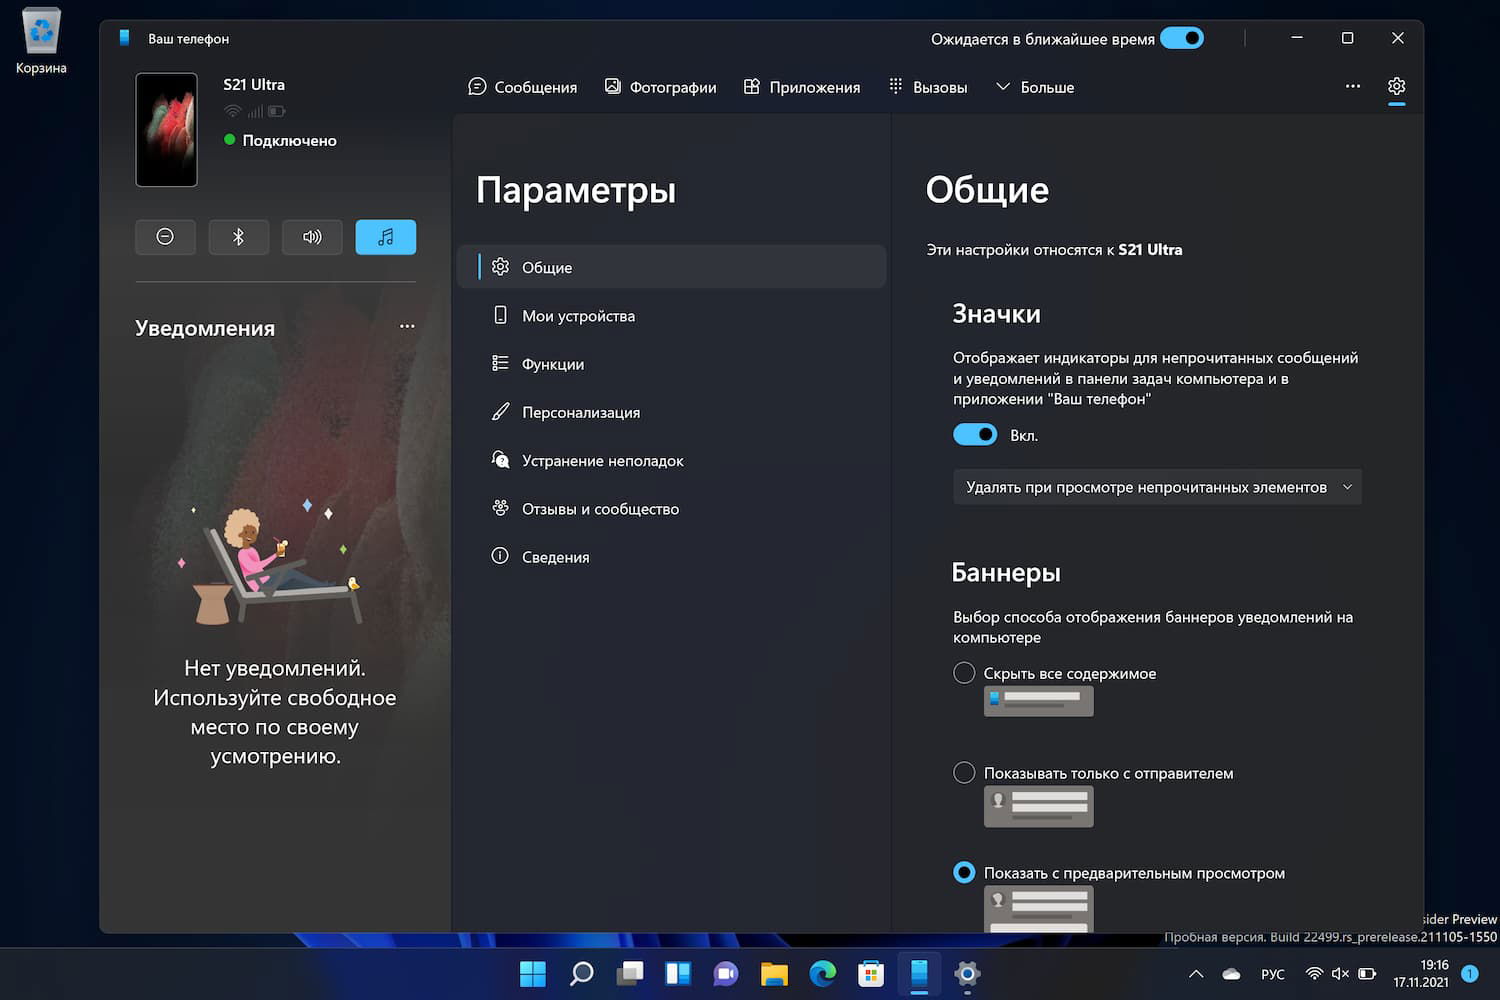
Task: Open the Функции settings section
Action: point(672,364)
